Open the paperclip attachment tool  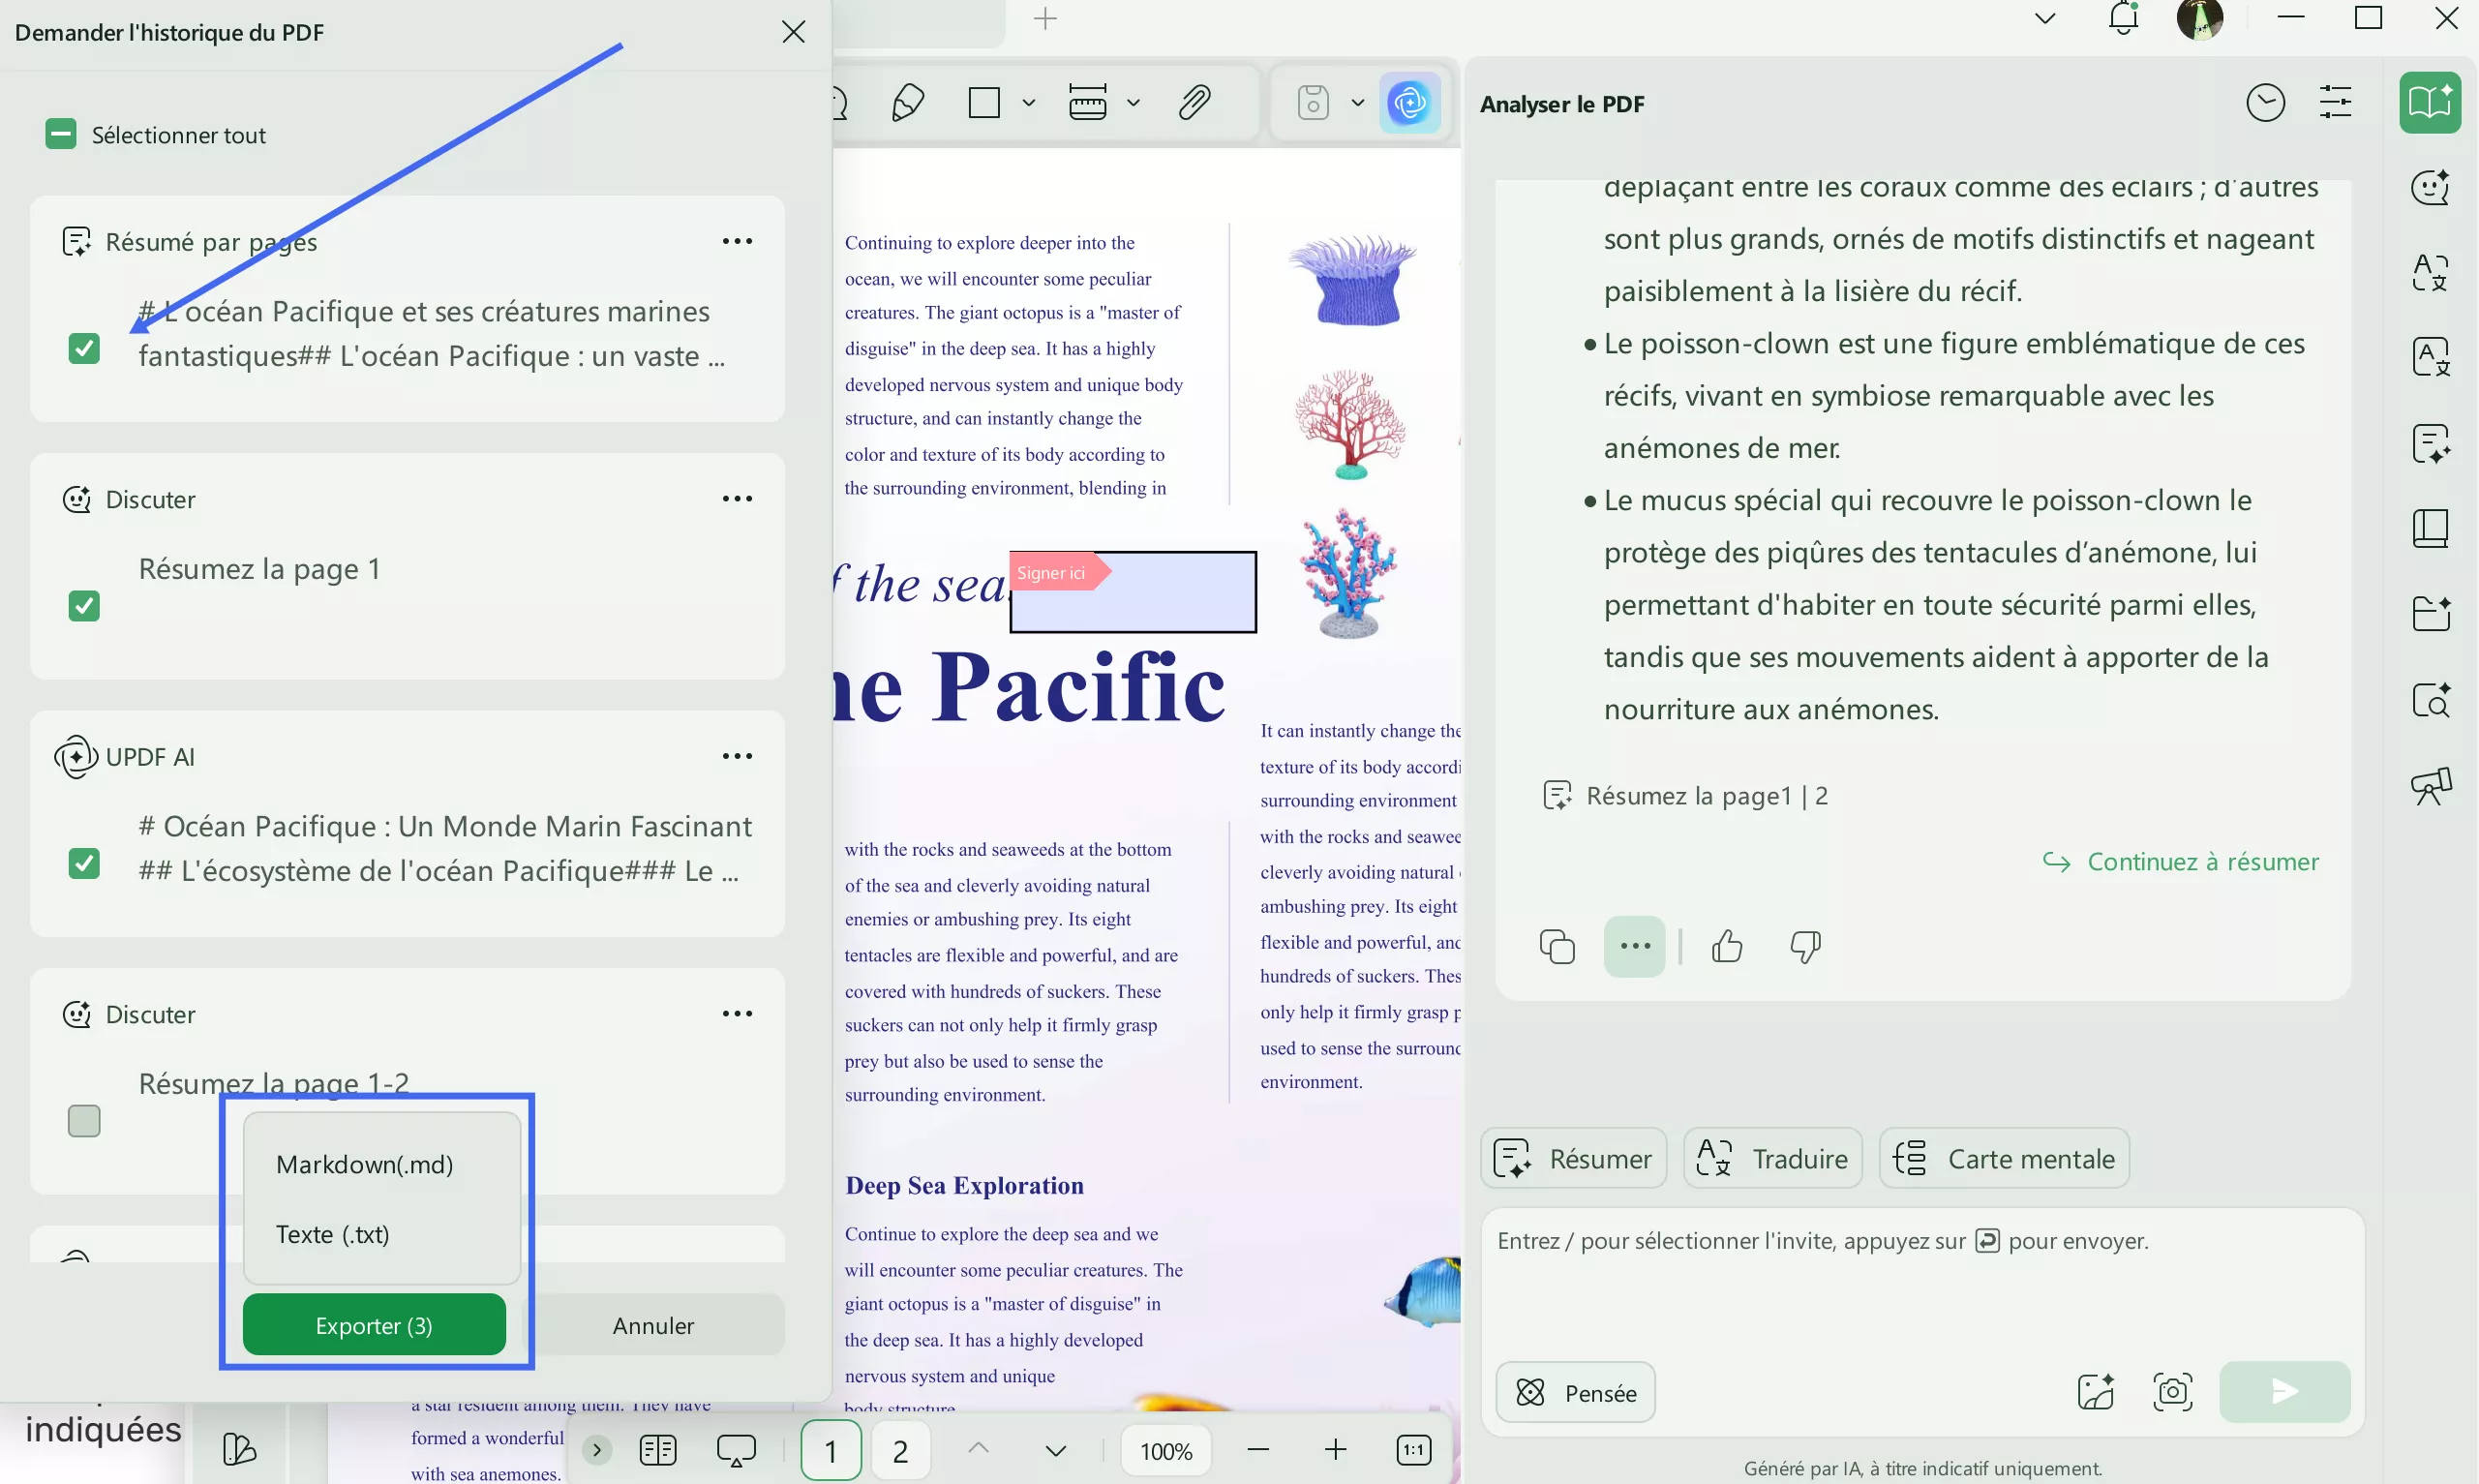[1196, 102]
